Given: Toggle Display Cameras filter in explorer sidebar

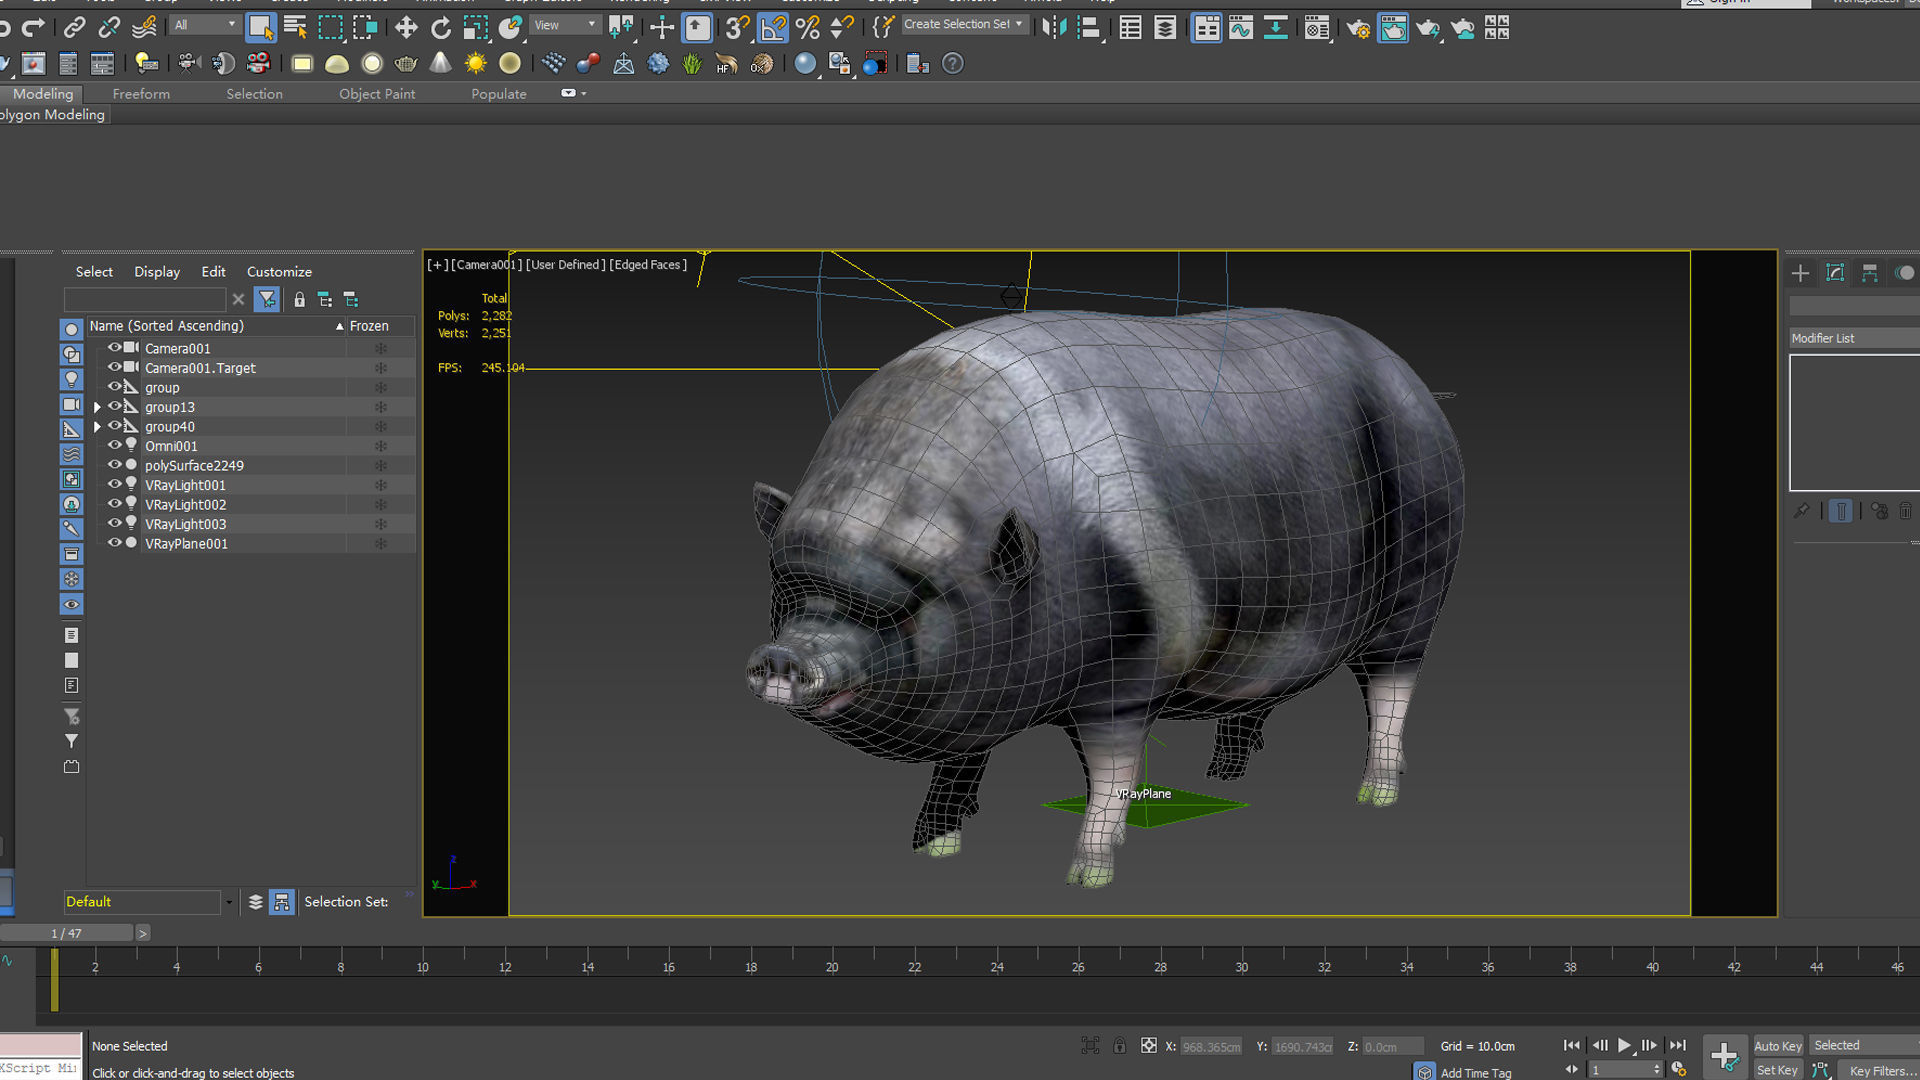Looking at the screenshot, I should (x=71, y=404).
